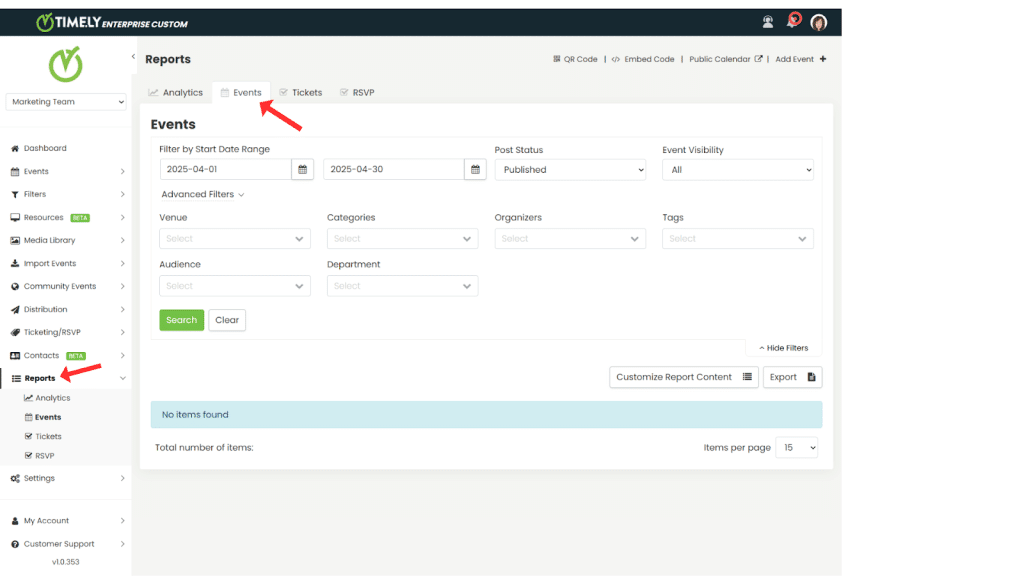Open the Items per page dropdown
The width and height of the screenshot is (1024, 576).
(x=797, y=447)
